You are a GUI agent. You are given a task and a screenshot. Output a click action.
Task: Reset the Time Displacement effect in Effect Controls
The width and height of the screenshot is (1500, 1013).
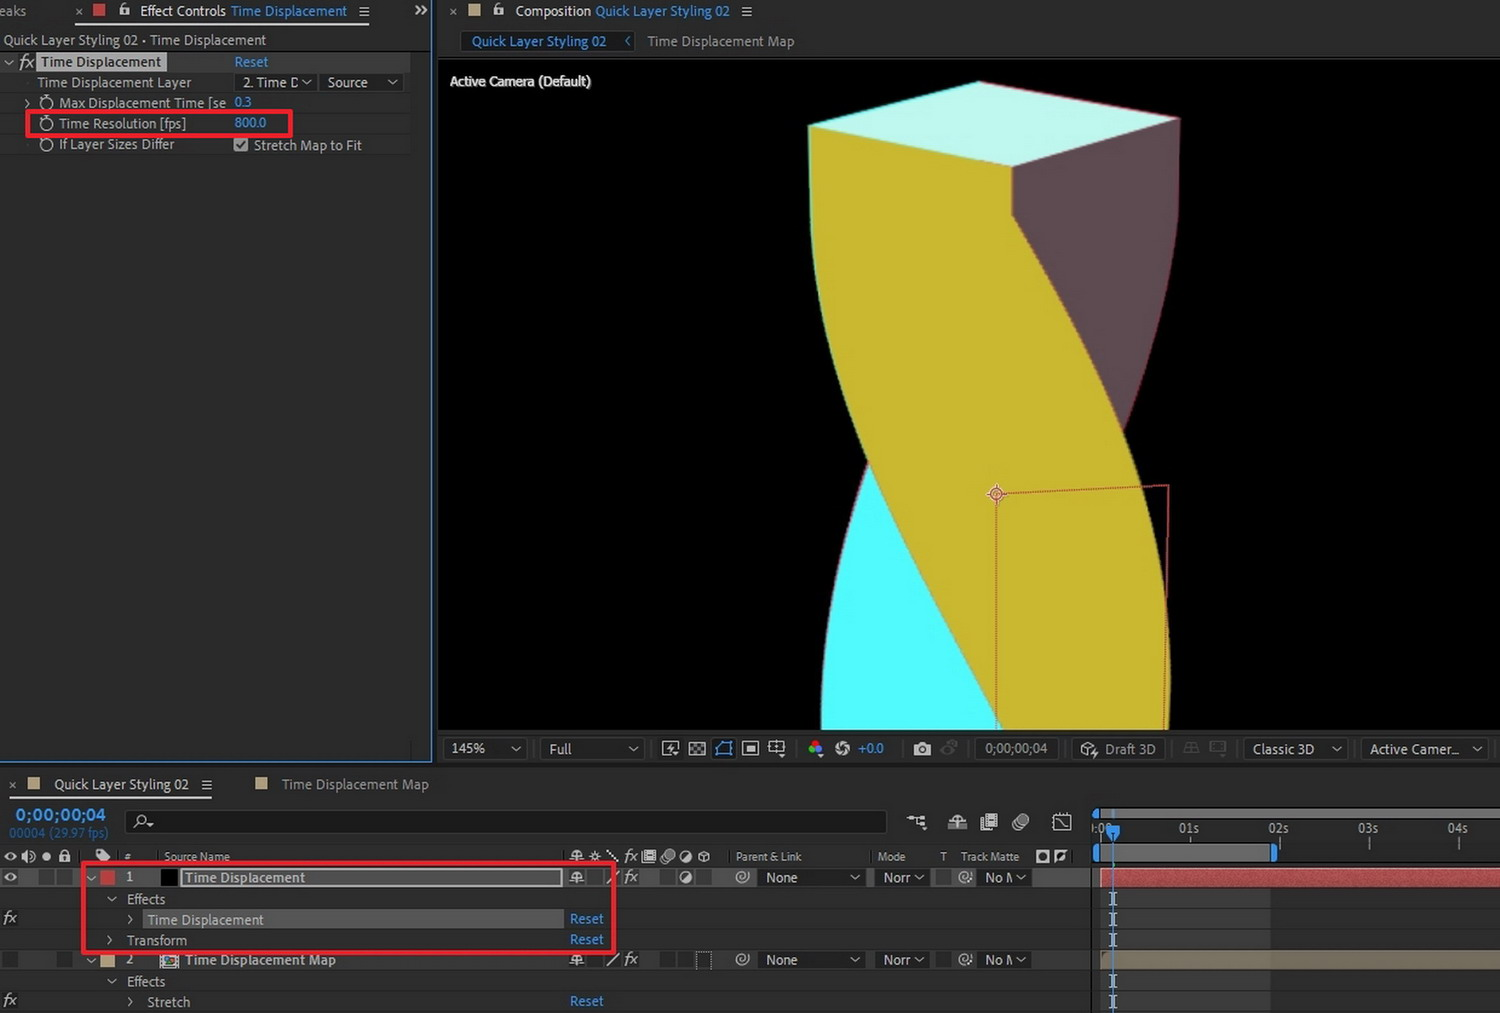click(251, 62)
